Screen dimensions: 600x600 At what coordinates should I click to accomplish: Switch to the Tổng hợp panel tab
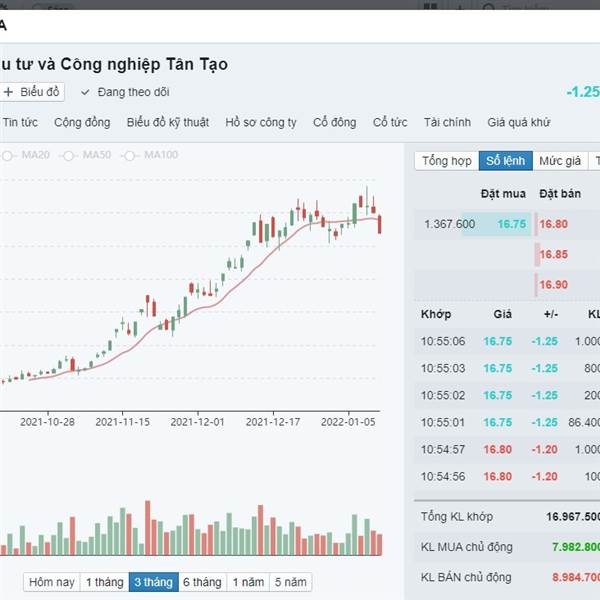point(447,161)
